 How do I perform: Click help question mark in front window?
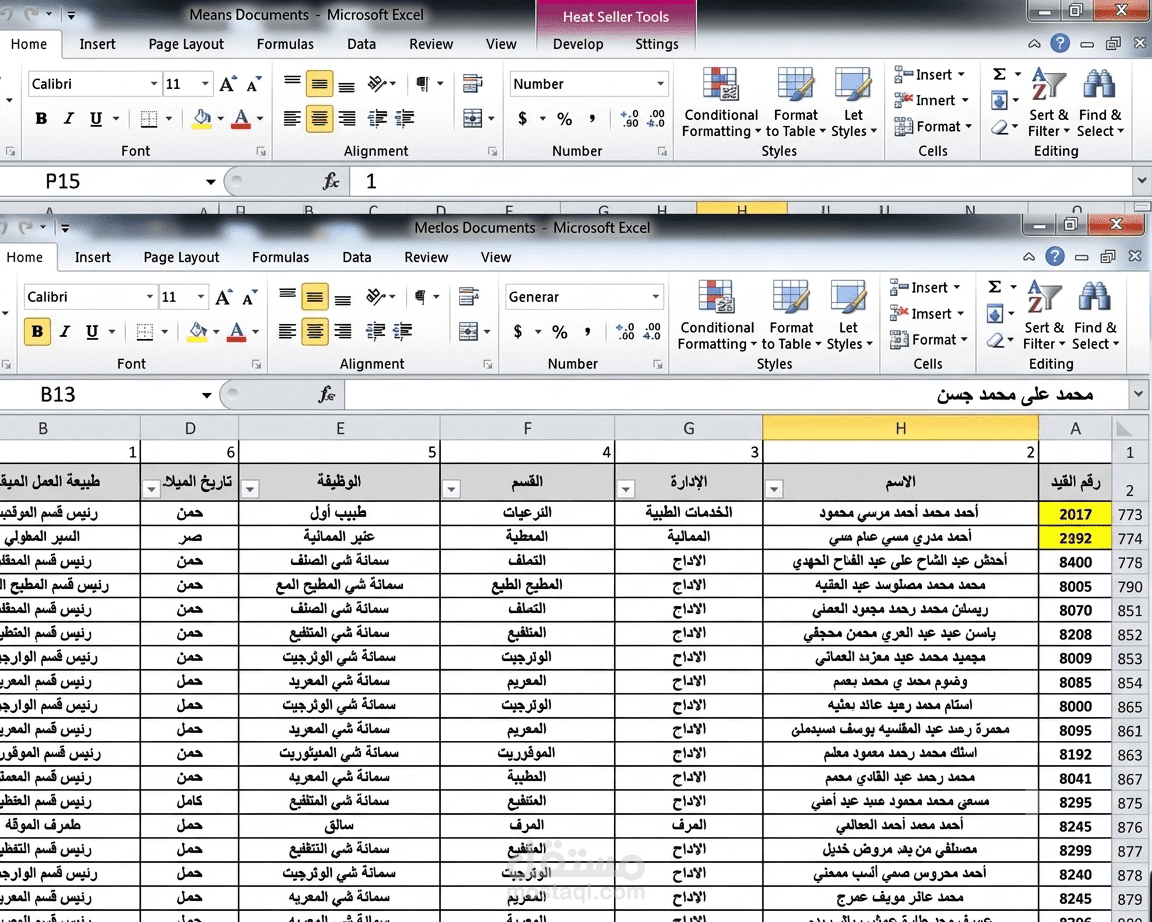coord(1055,256)
